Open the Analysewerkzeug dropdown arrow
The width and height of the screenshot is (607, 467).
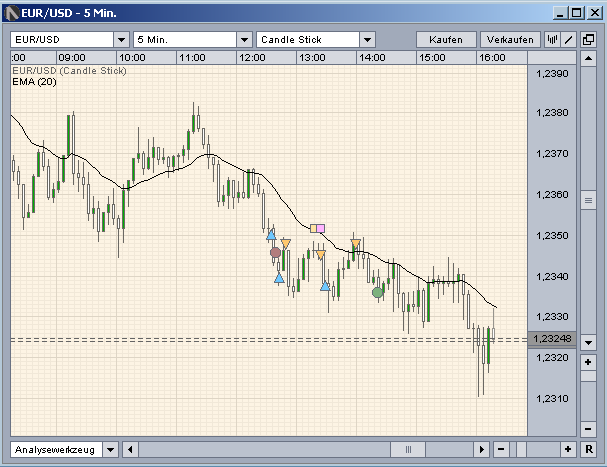pyautogui.click(x=111, y=450)
